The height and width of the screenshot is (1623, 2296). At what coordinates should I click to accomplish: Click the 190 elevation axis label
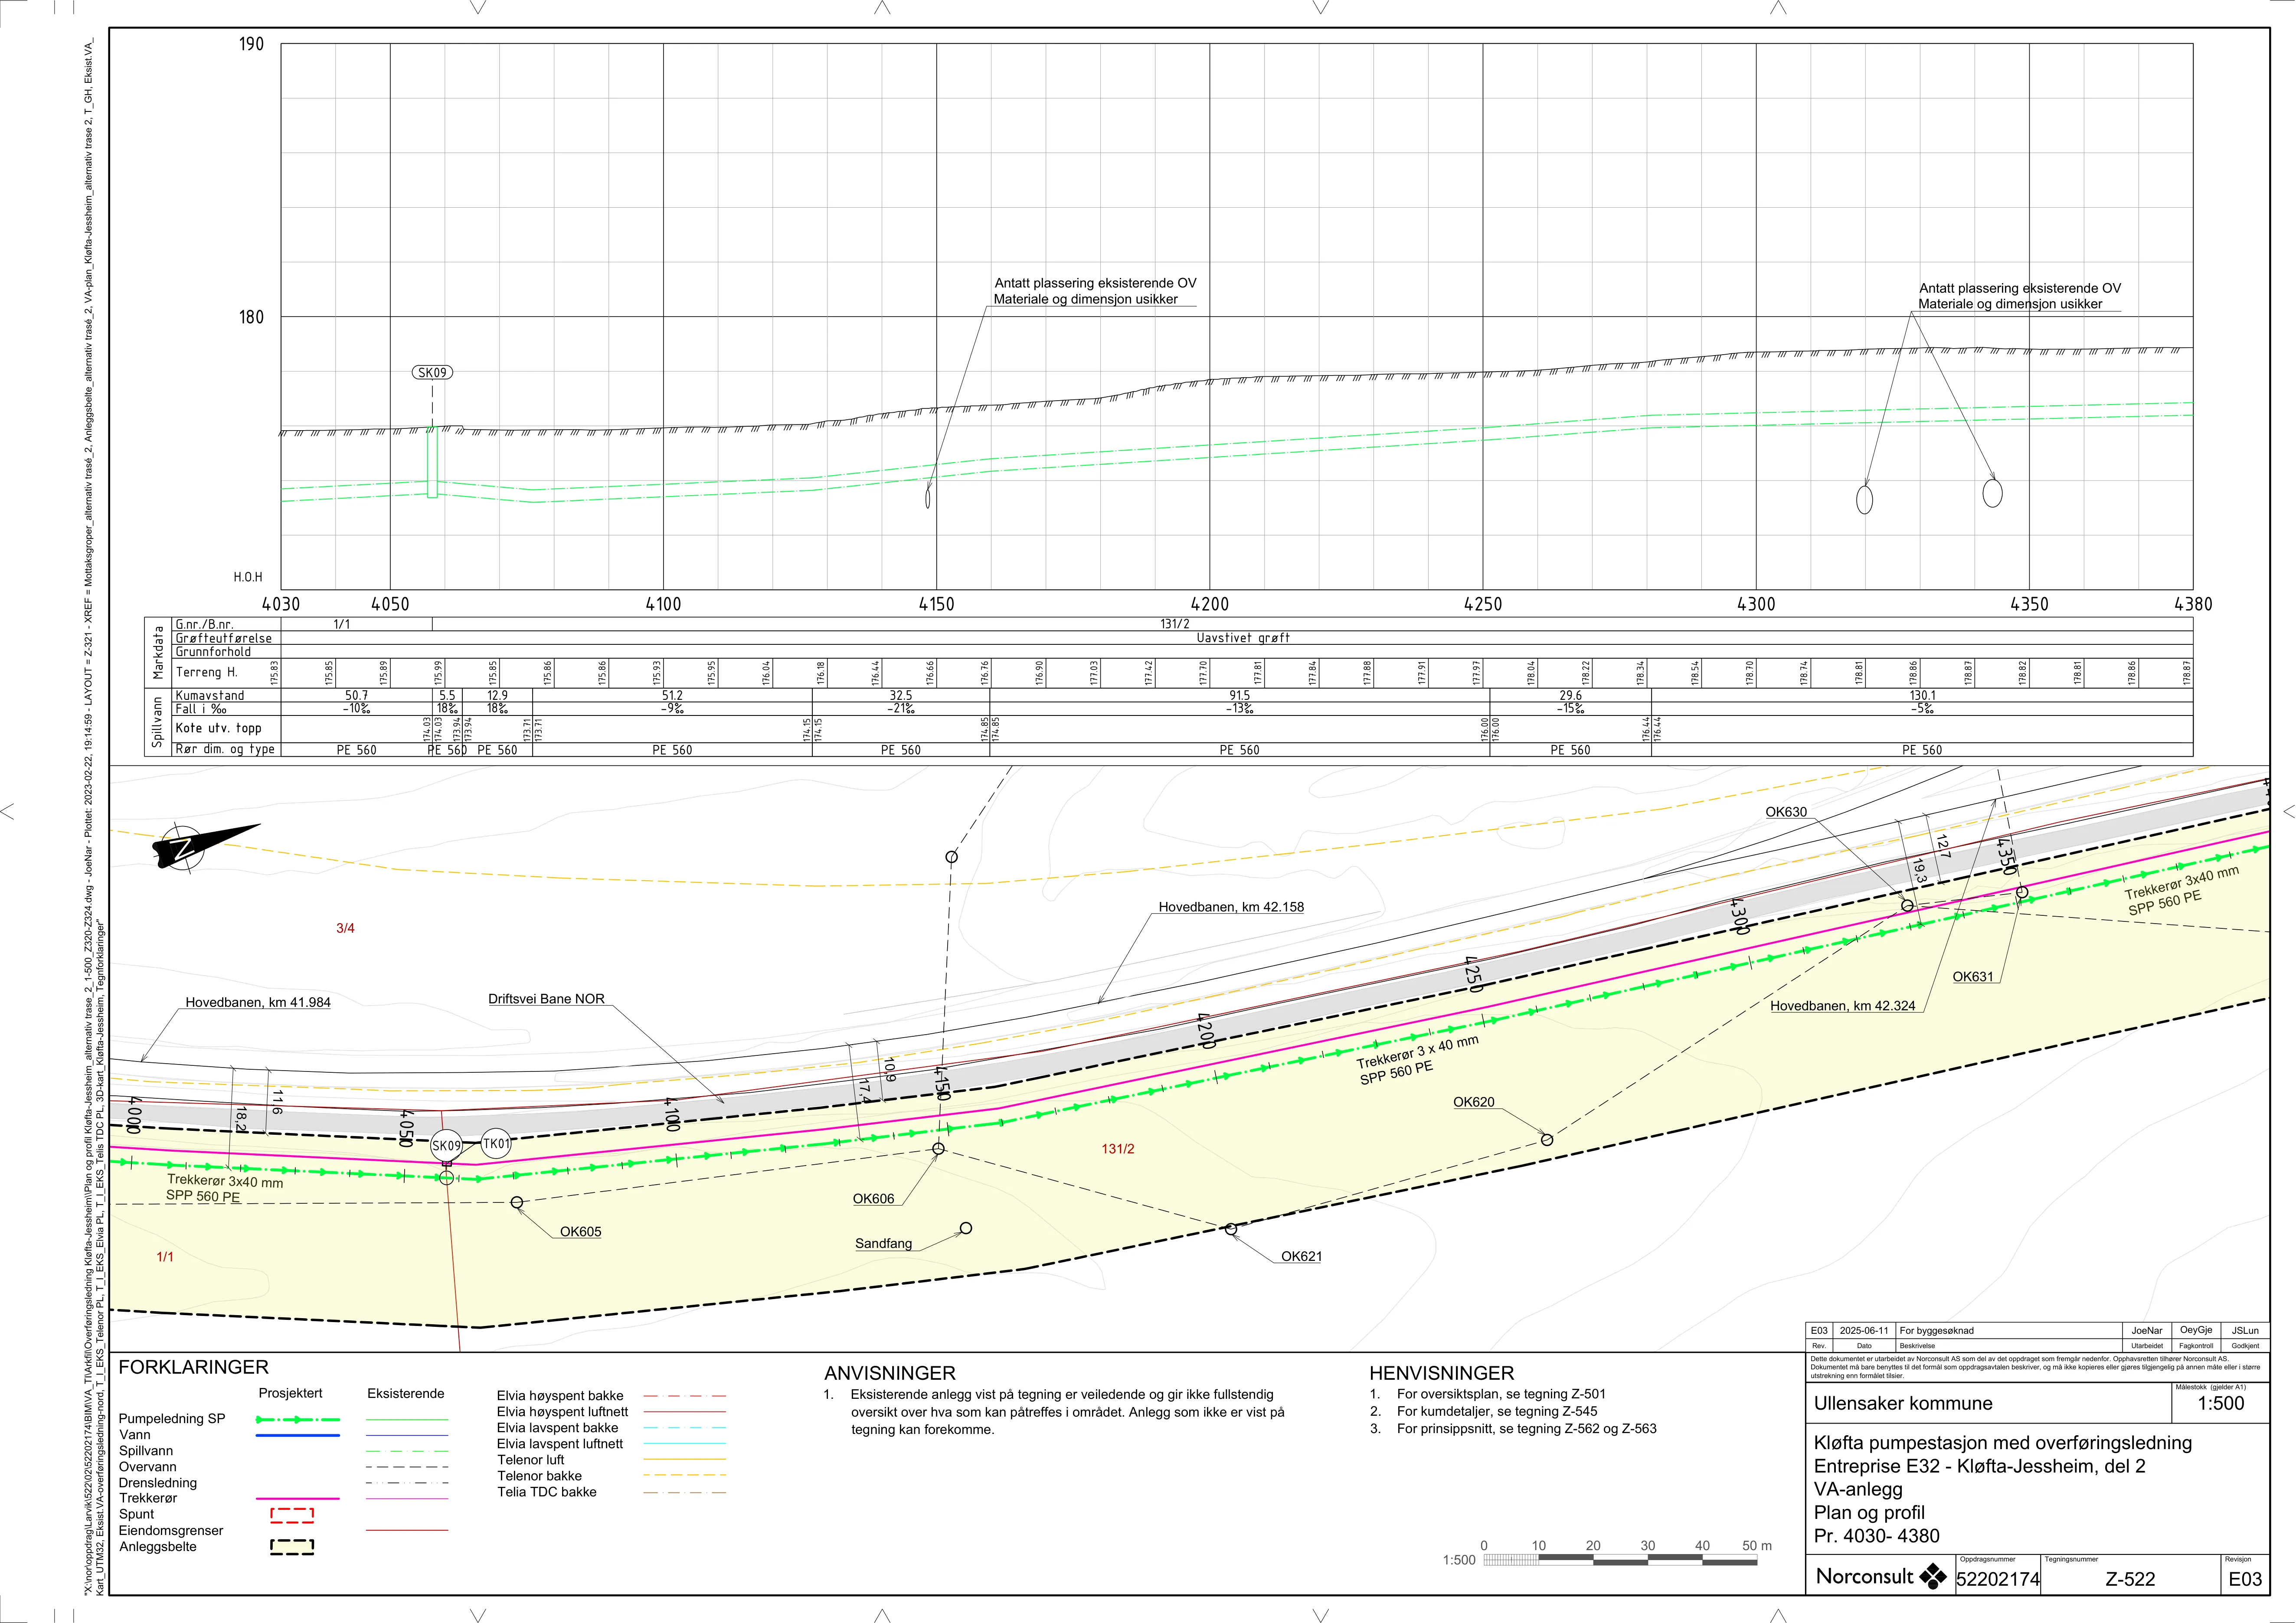pos(251,44)
